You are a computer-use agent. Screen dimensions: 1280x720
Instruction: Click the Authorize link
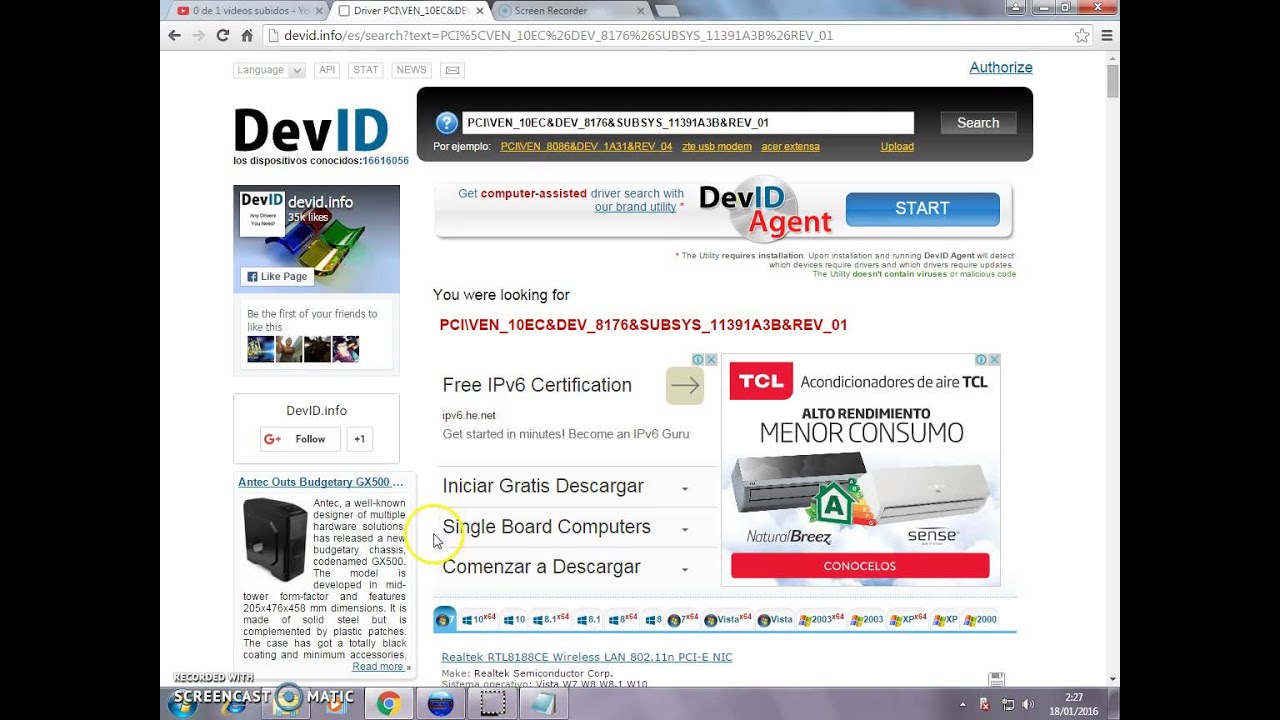pos(1001,67)
